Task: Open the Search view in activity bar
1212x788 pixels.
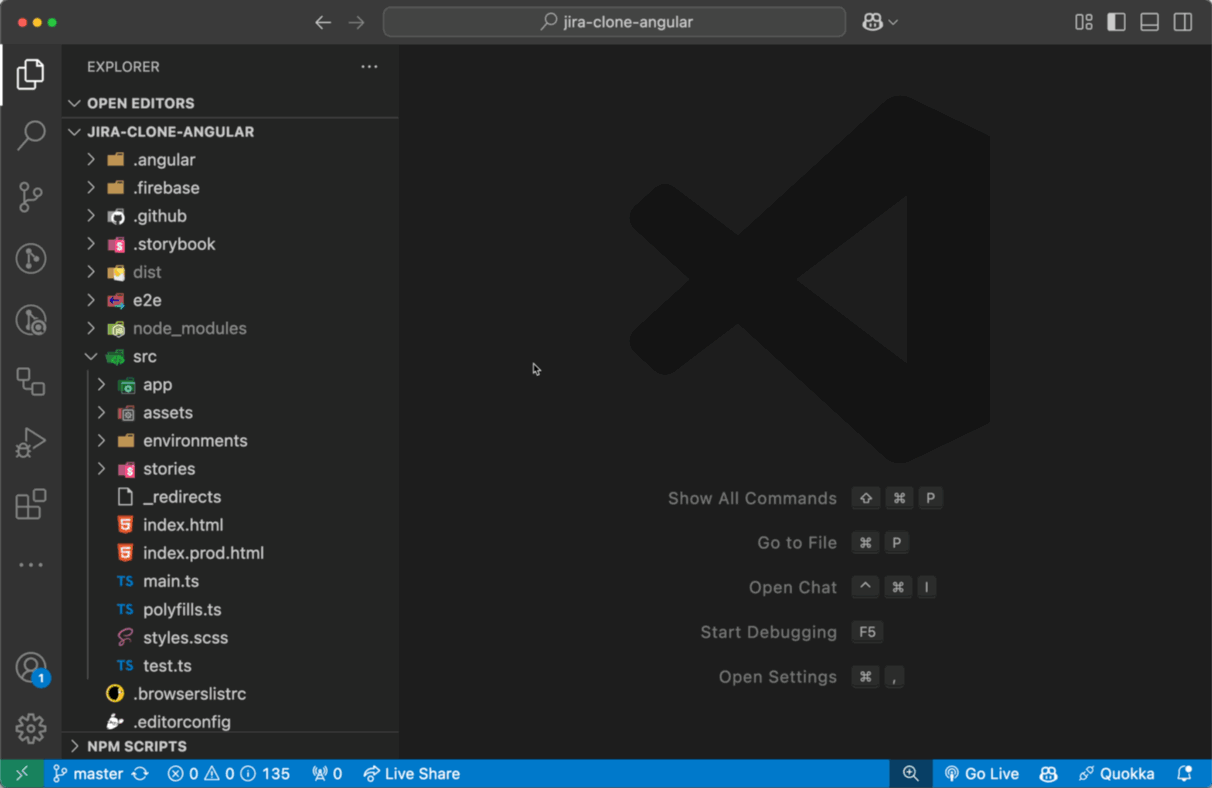Action: pyautogui.click(x=31, y=135)
